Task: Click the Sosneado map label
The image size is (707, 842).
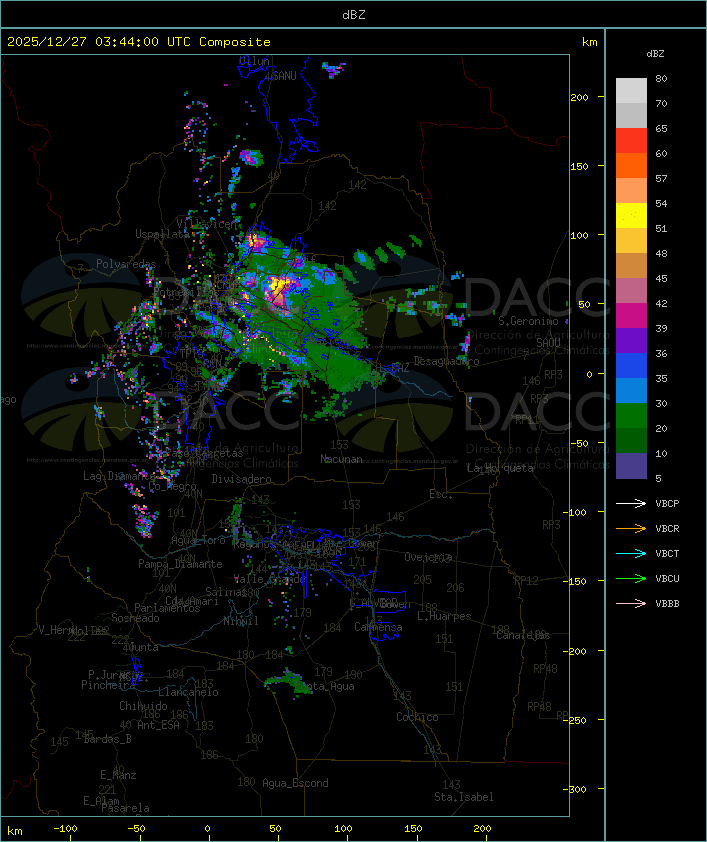Action: pos(135,618)
